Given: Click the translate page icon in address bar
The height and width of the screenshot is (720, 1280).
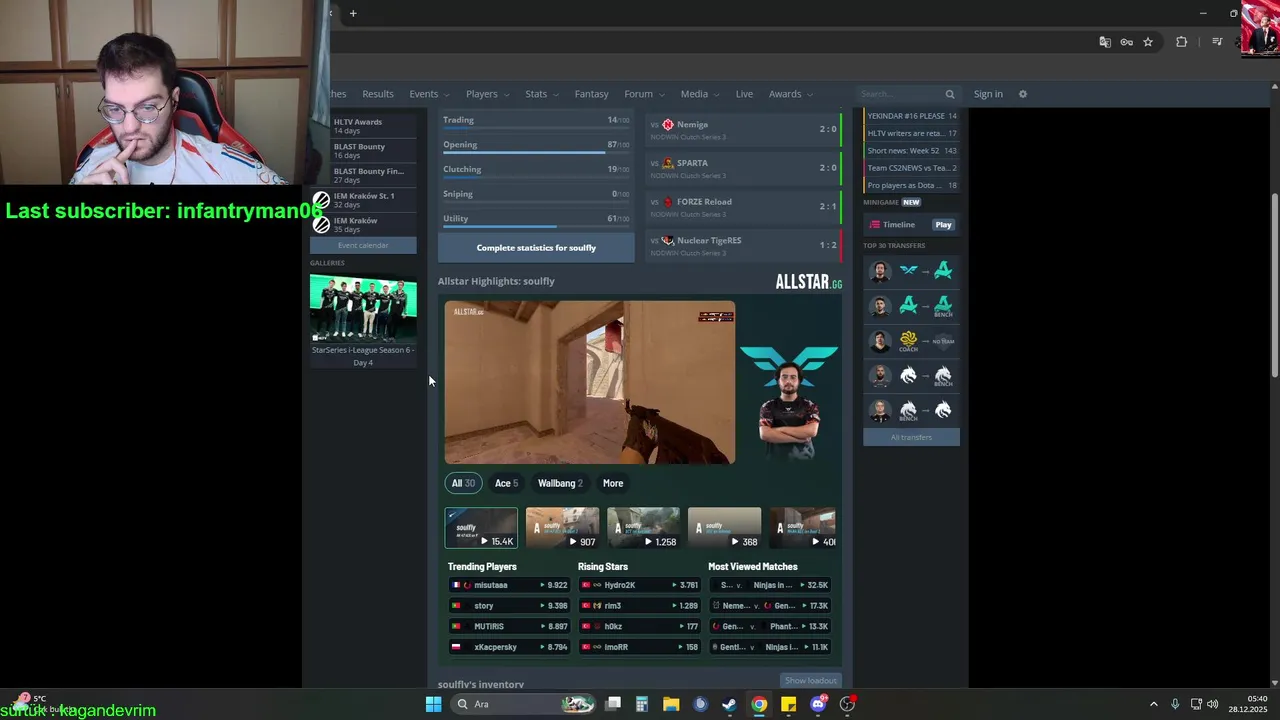Looking at the screenshot, I should click(1105, 42).
